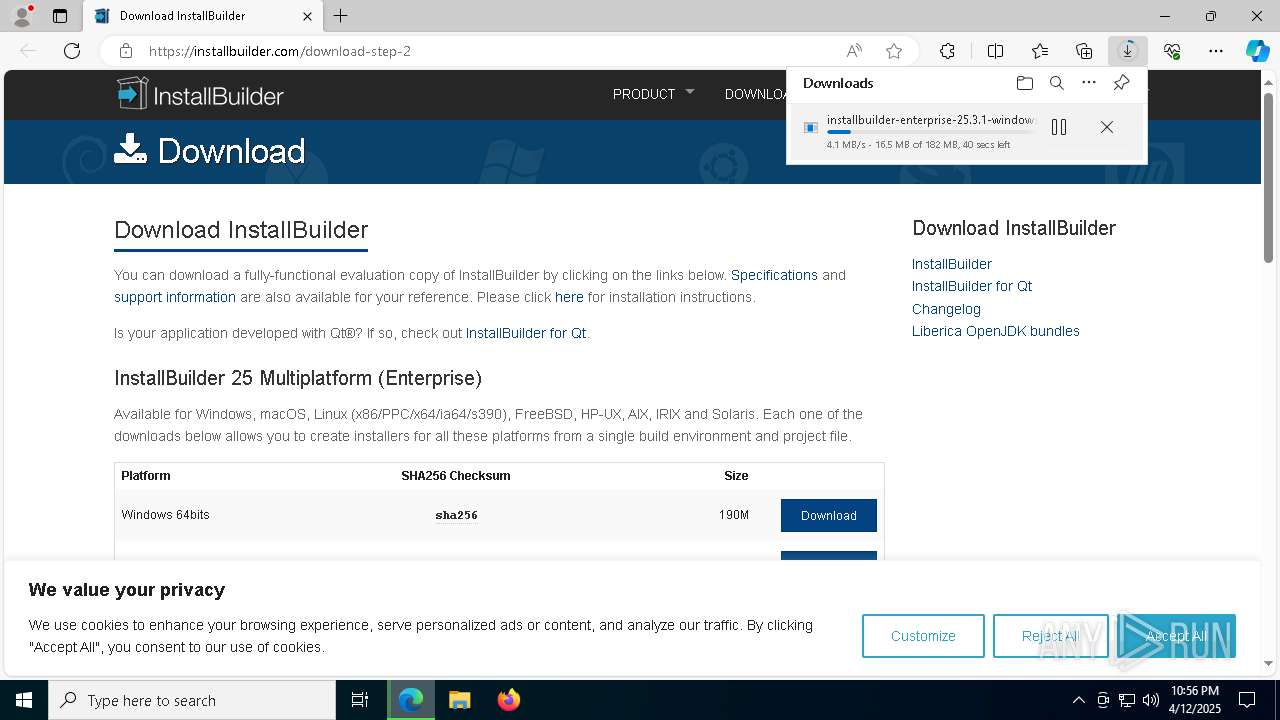The width and height of the screenshot is (1280, 720).
Task: Open the Copilot sidebar icon
Action: [1257, 51]
